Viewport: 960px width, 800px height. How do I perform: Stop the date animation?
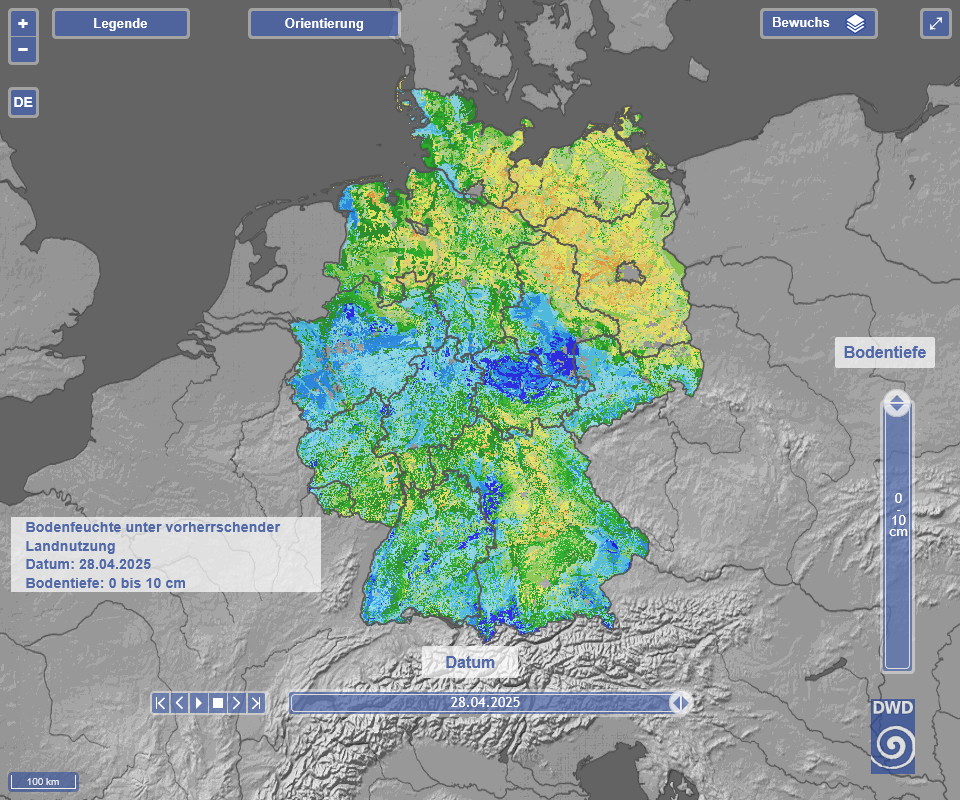pyautogui.click(x=218, y=703)
